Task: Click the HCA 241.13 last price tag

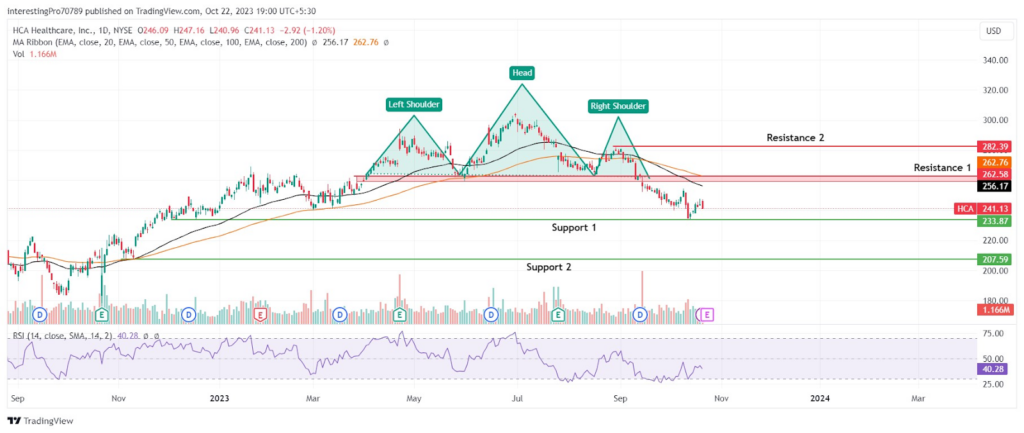Action: click(x=984, y=208)
